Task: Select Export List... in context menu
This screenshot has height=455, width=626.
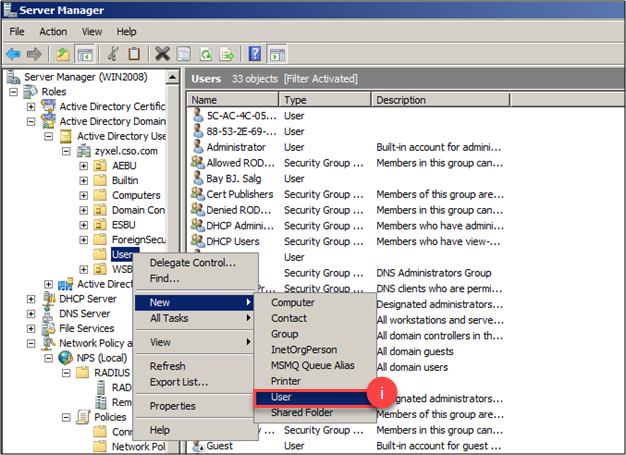Action: (195, 382)
